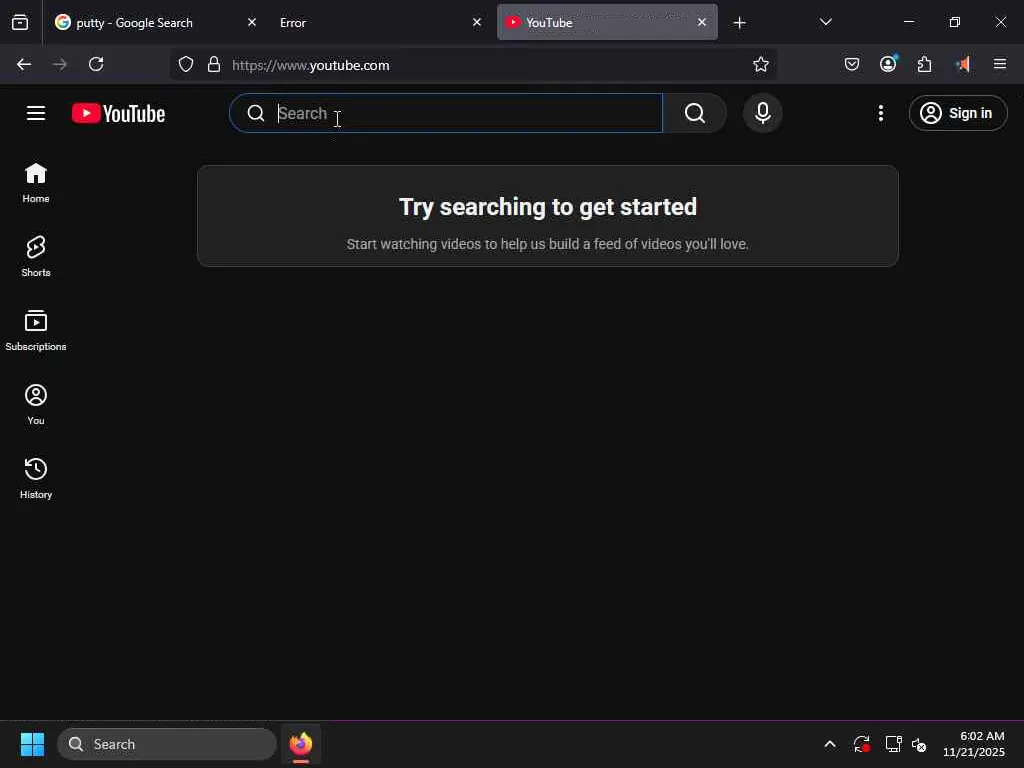Expand the list all tabs dropdown
The height and width of the screenshot is (768, 1024).
click(x=825, y=22)
